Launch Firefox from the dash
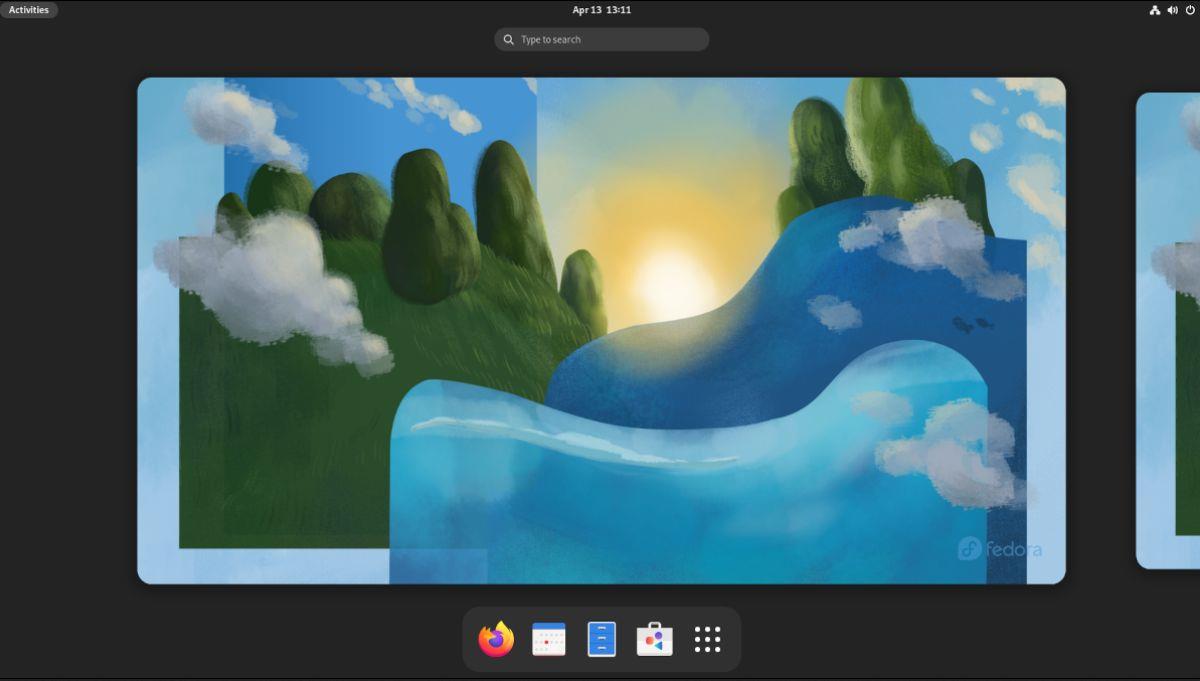Screen dimensions: 1200x681 click(x=494, y=637)
